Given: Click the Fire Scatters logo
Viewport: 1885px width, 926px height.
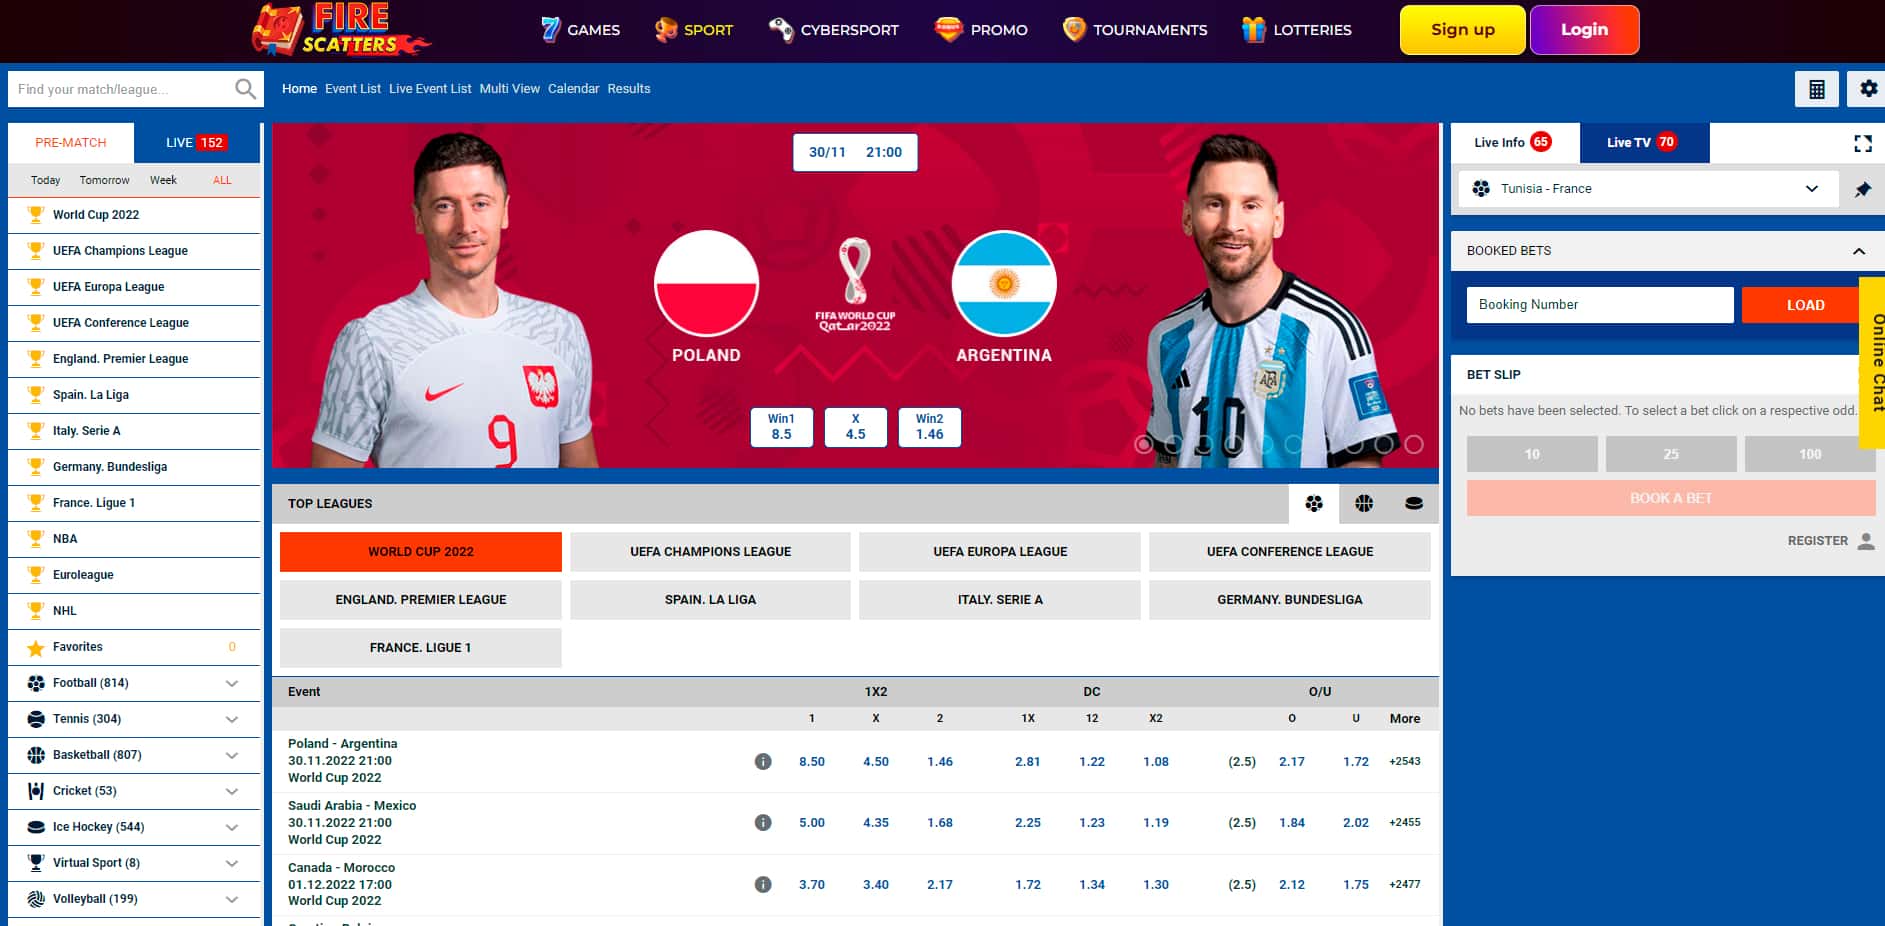Looking at the screenshot, I should [x=340, y=30].
